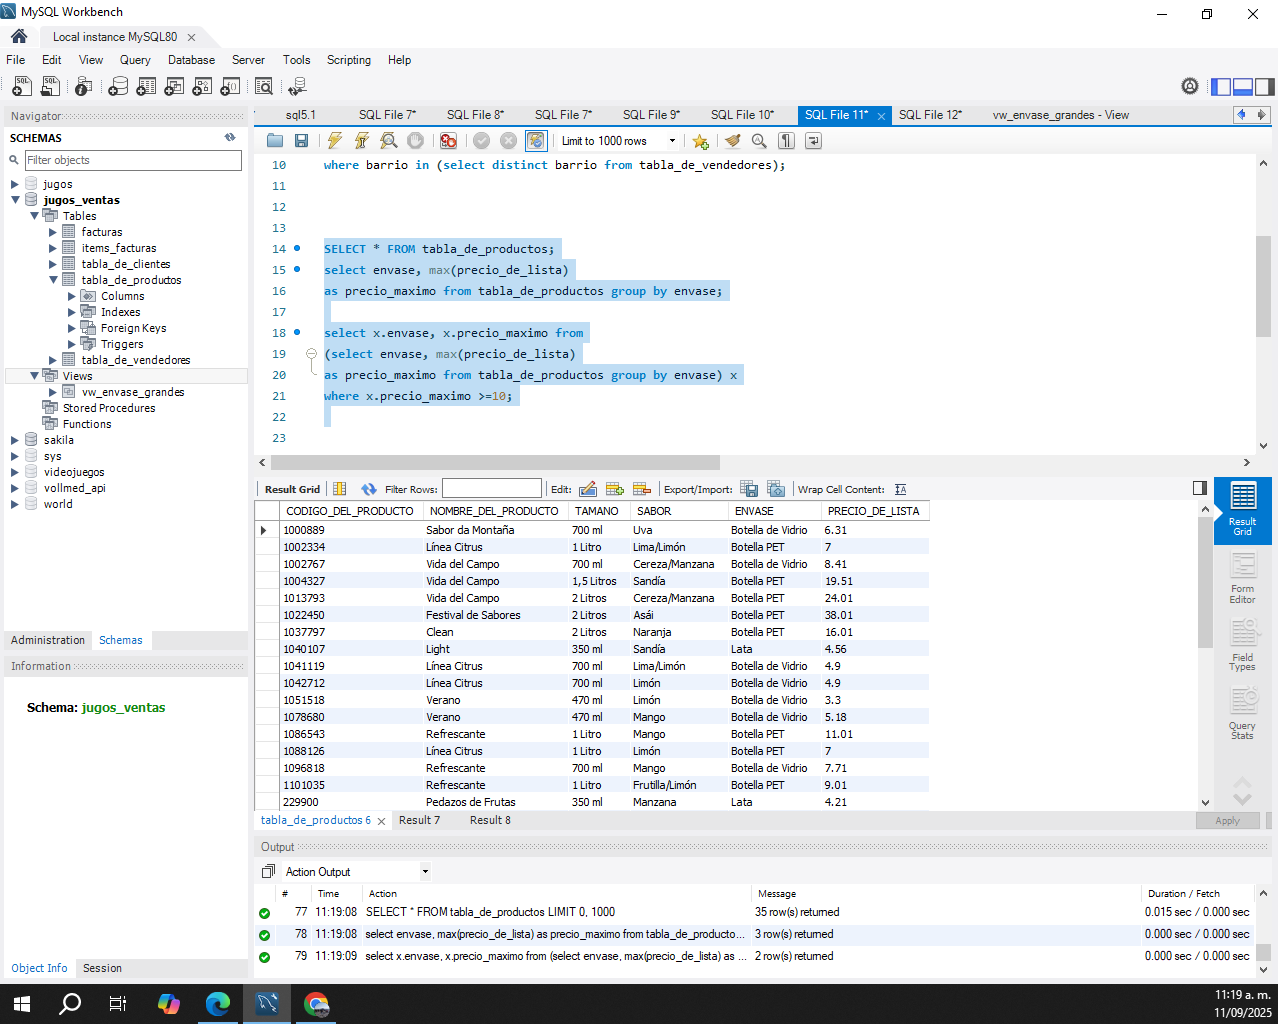The image size is (1278, 1024).
Task: Close the SQL File 11 tab
Action: tap(881, 116)
